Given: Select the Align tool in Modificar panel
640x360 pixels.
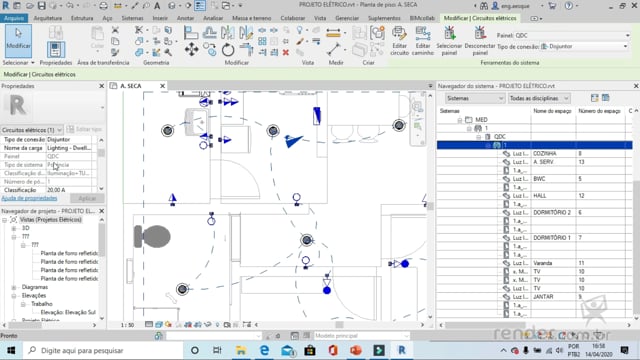Looking at the screenshot, I should coord(190,33).
